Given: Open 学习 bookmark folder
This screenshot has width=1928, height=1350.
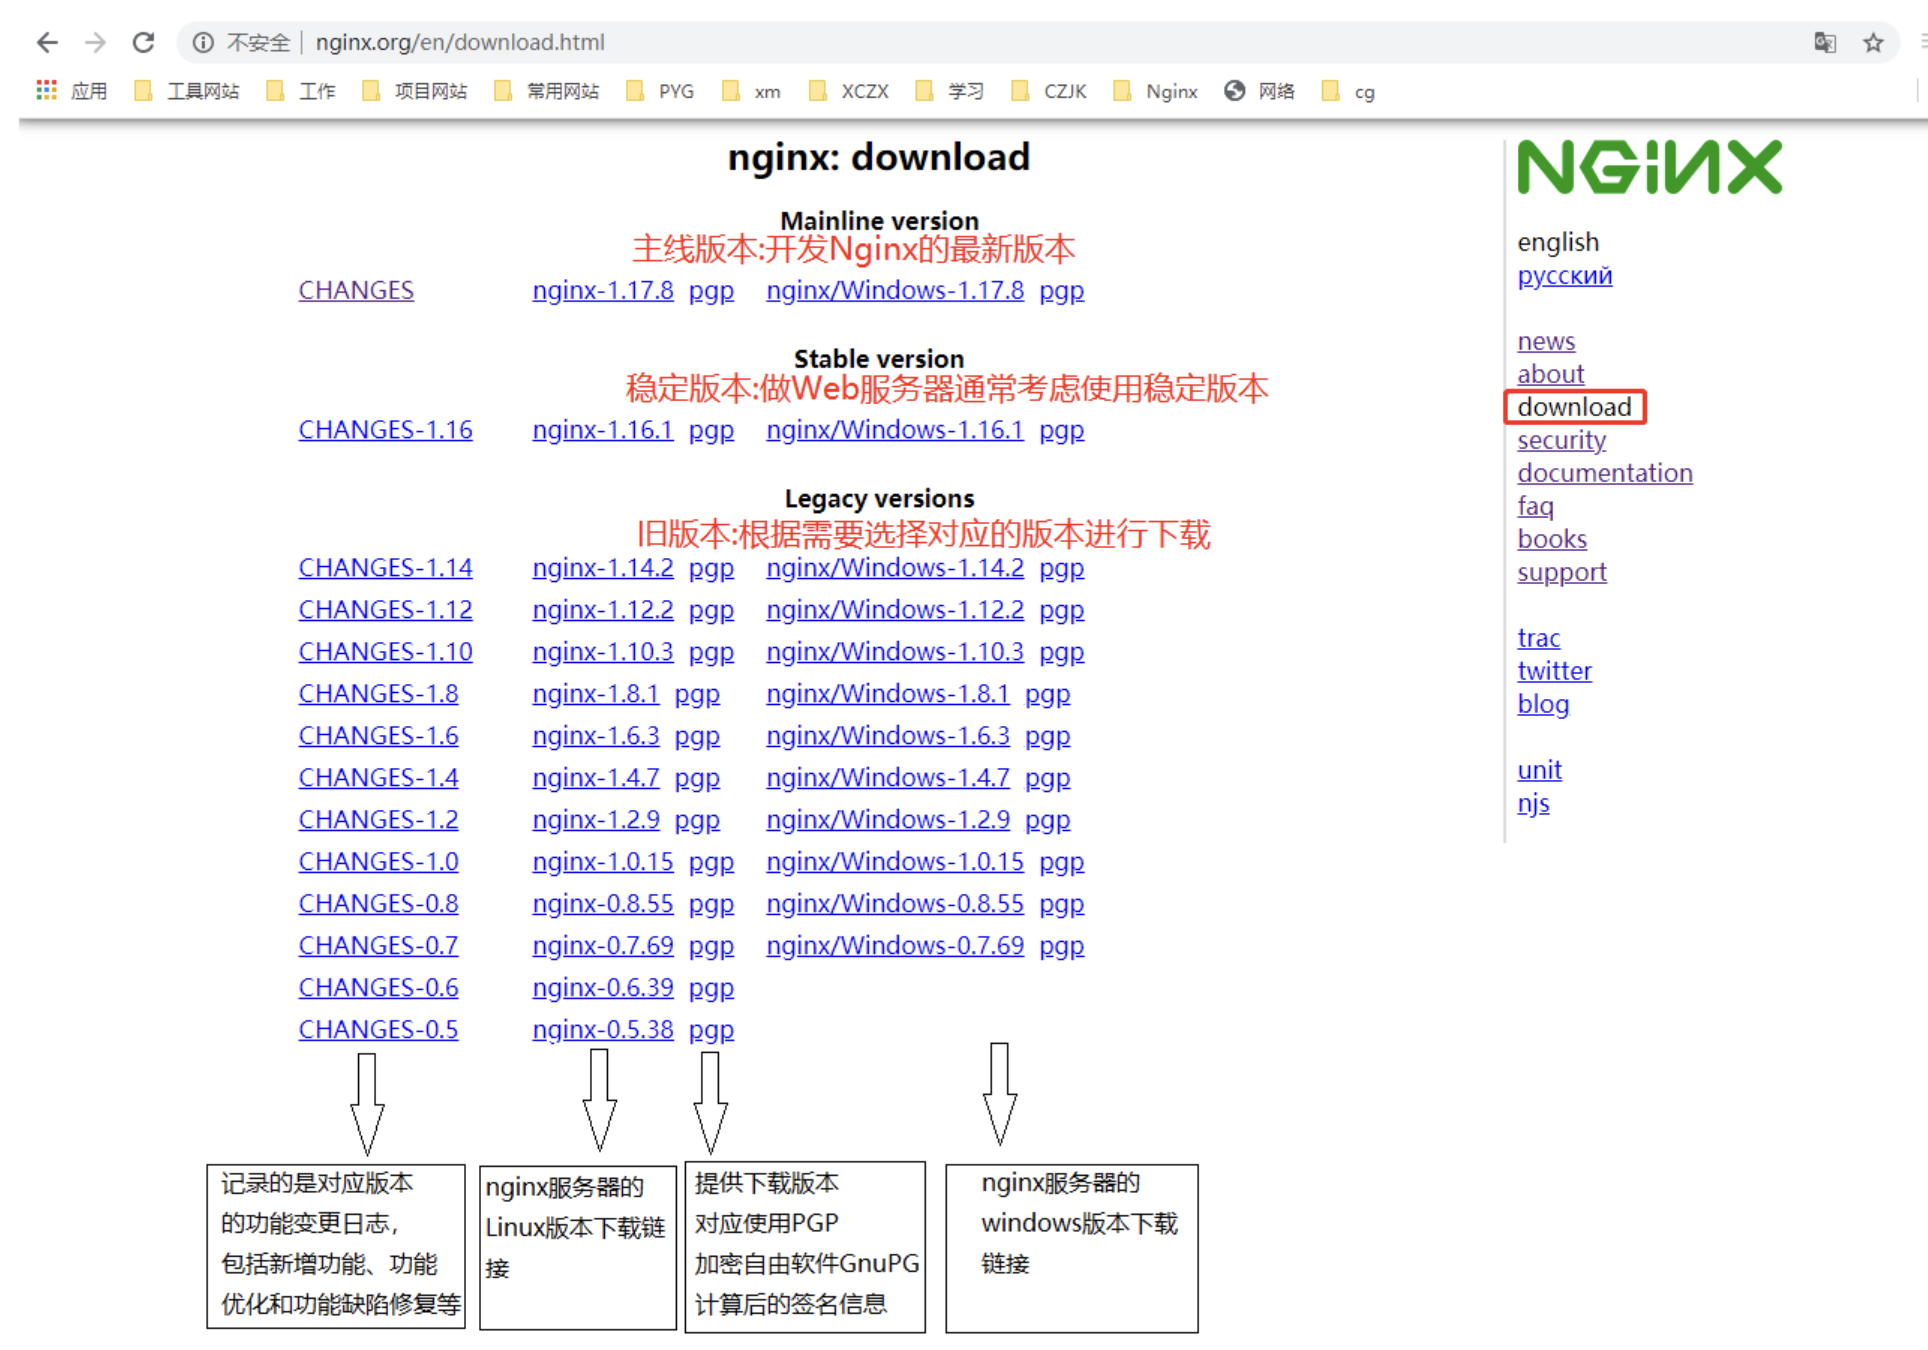Looking at the screenshot, I should (x=949, y=91).
